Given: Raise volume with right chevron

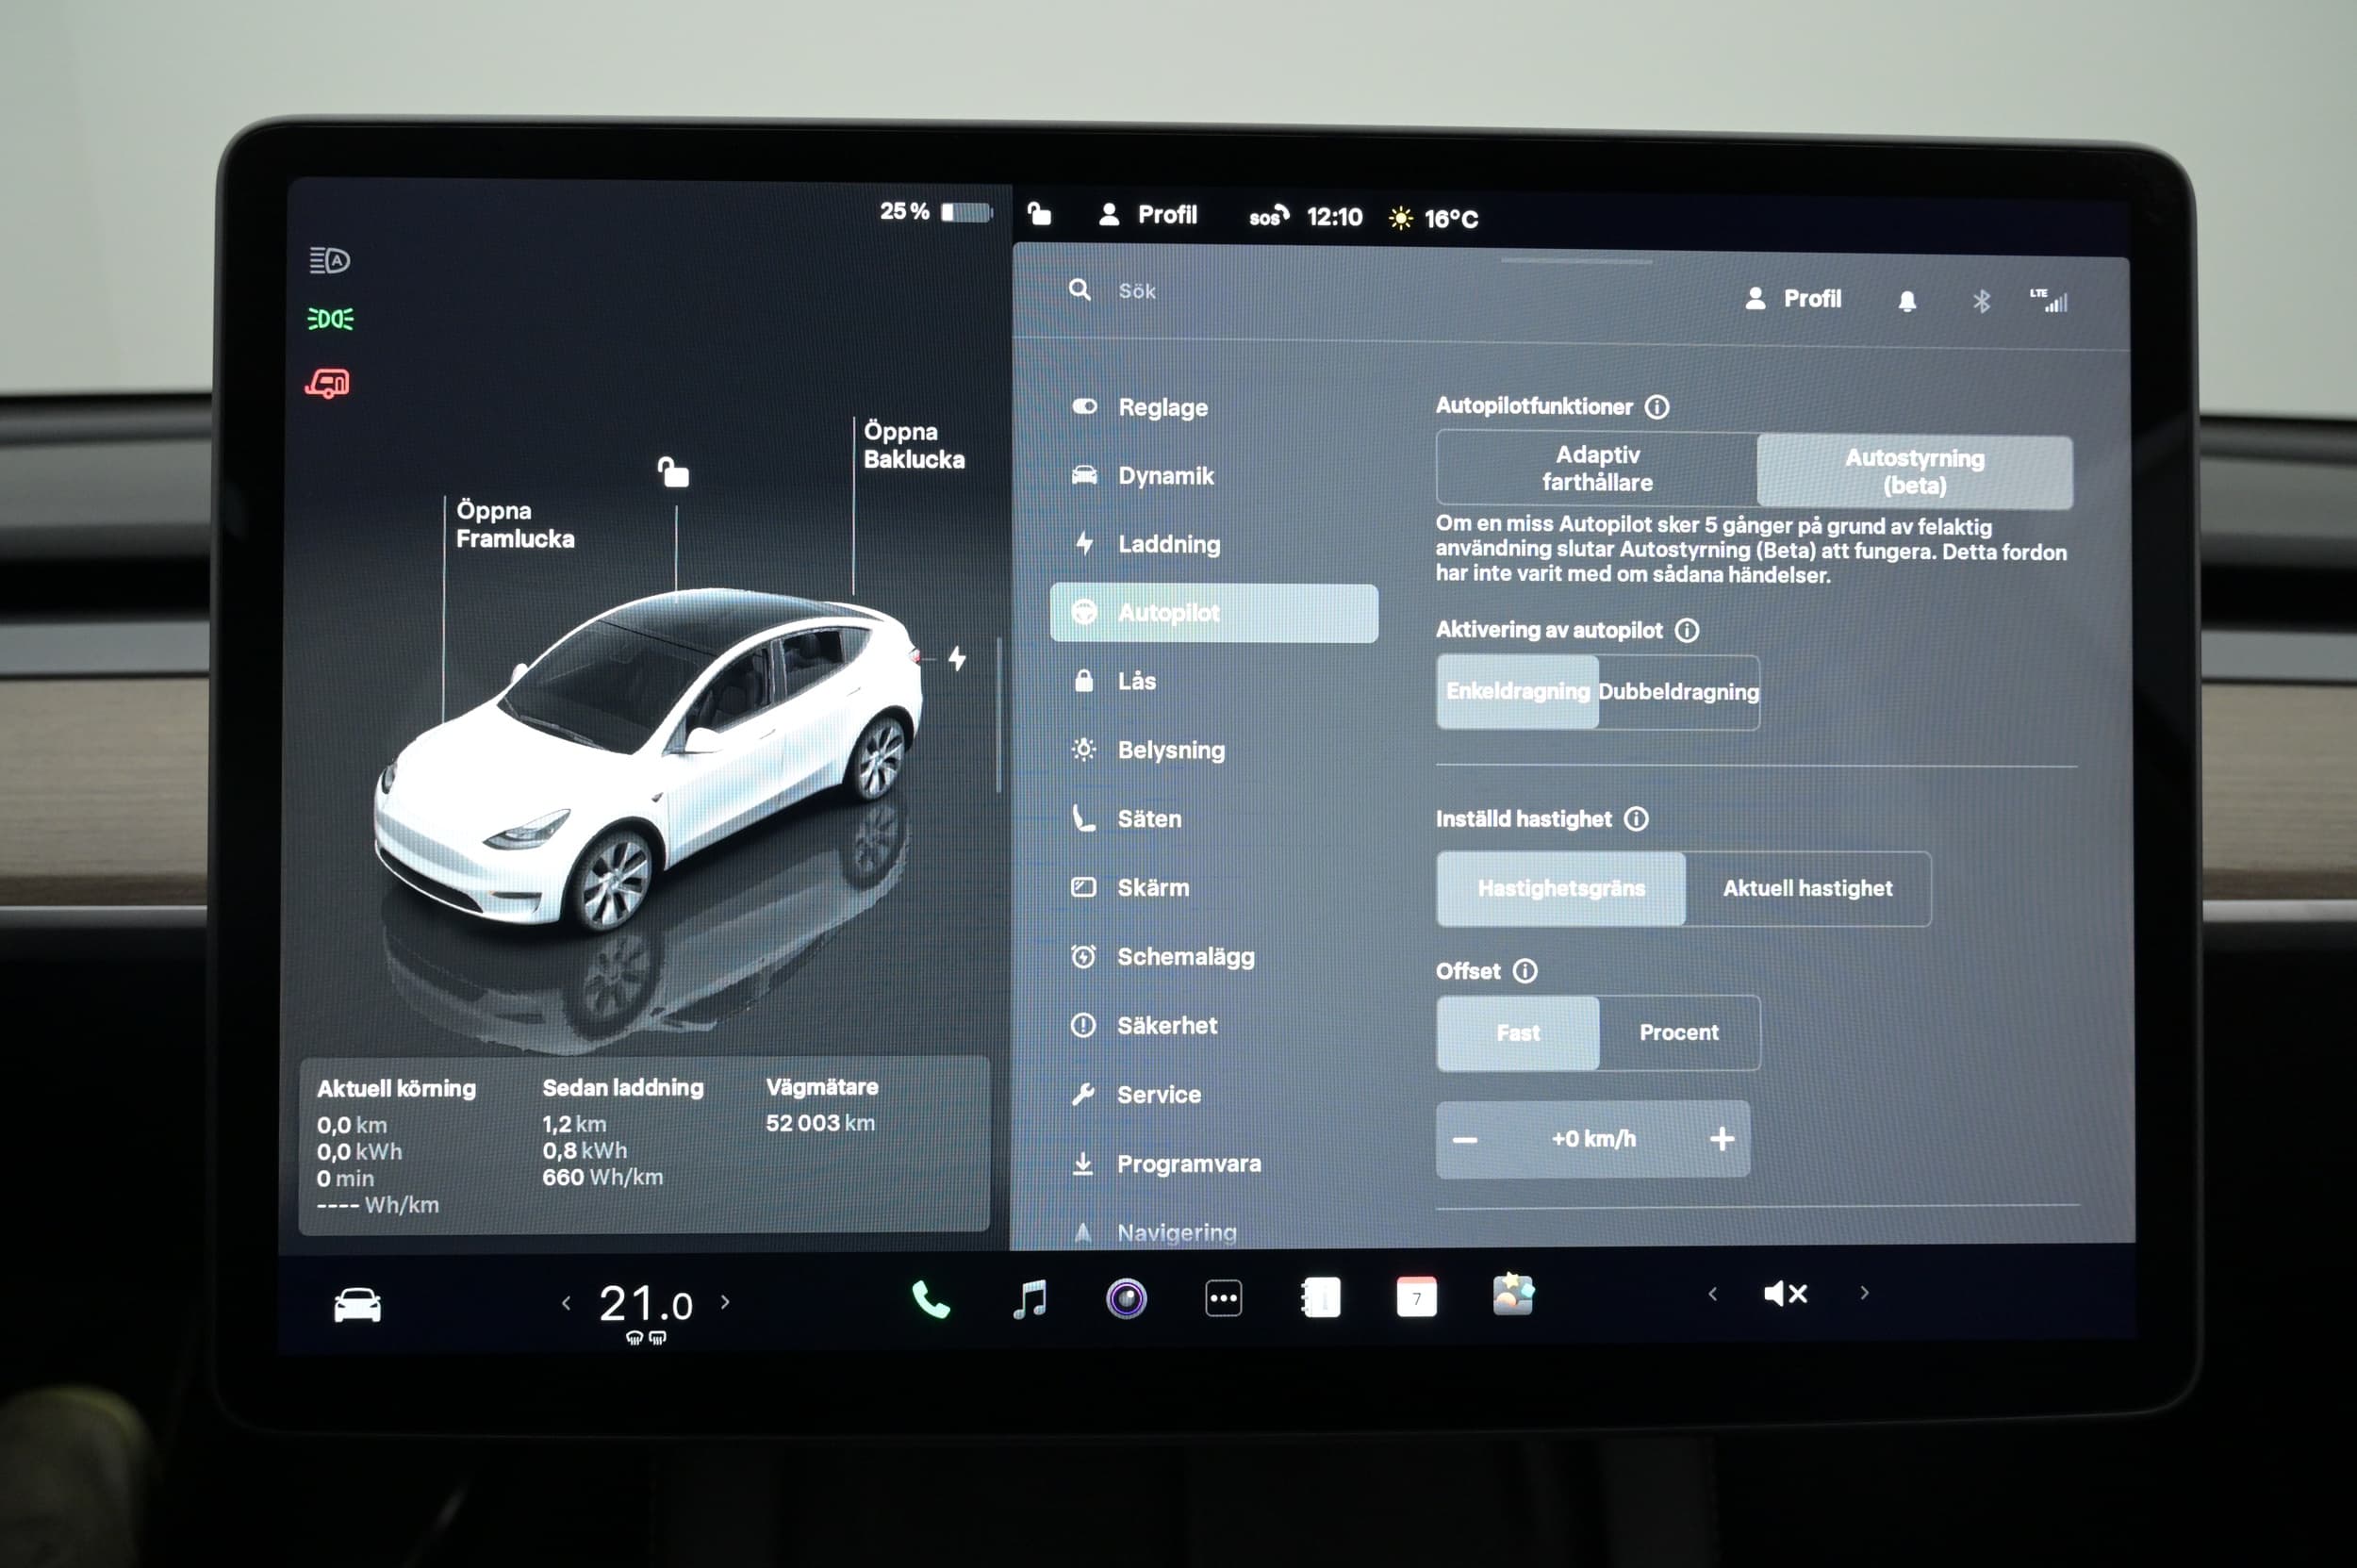Looking at the screenshot, I should 1864,1293.
